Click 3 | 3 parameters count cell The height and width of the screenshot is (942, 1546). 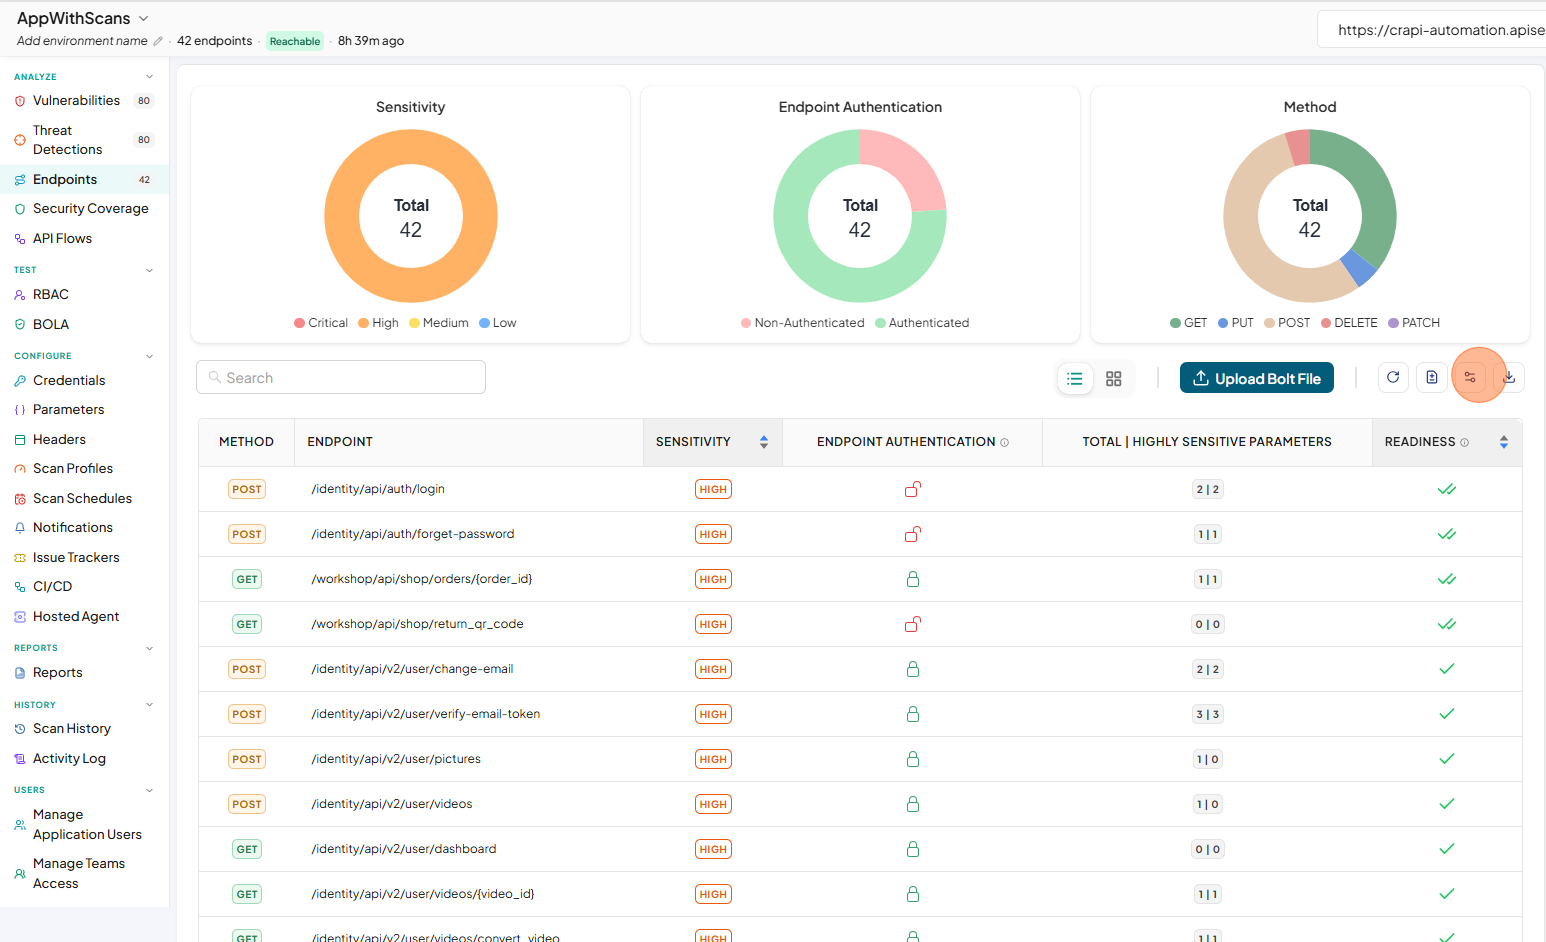coord(1207,714)
